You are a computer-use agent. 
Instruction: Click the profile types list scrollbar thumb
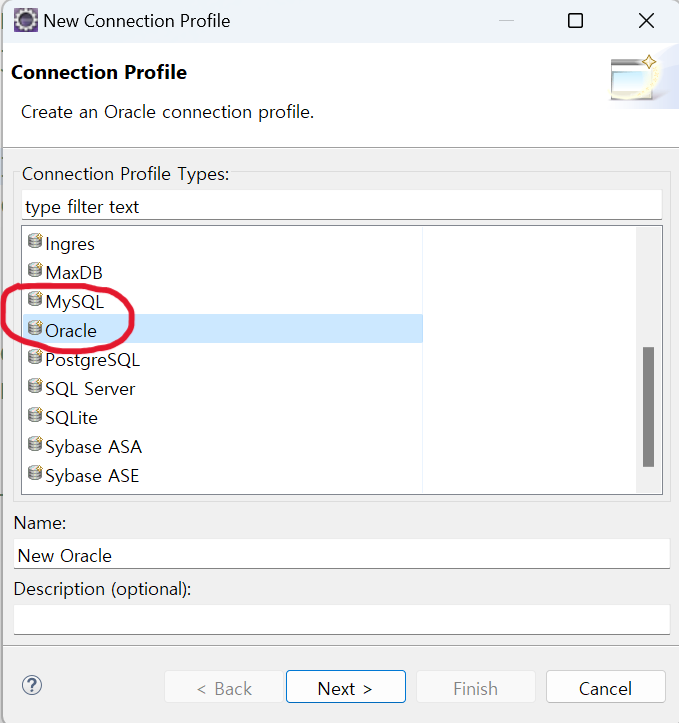coord(649,407)
